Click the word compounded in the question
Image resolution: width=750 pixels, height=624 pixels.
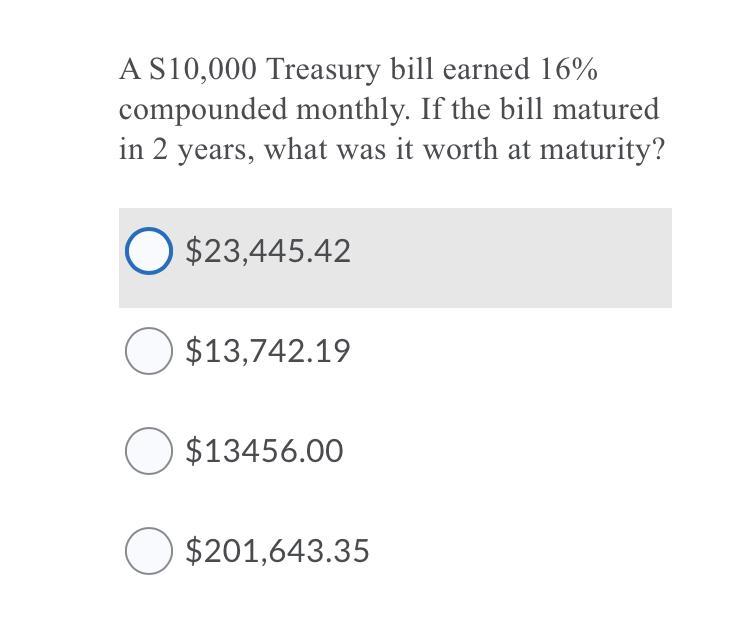[203, 110]
